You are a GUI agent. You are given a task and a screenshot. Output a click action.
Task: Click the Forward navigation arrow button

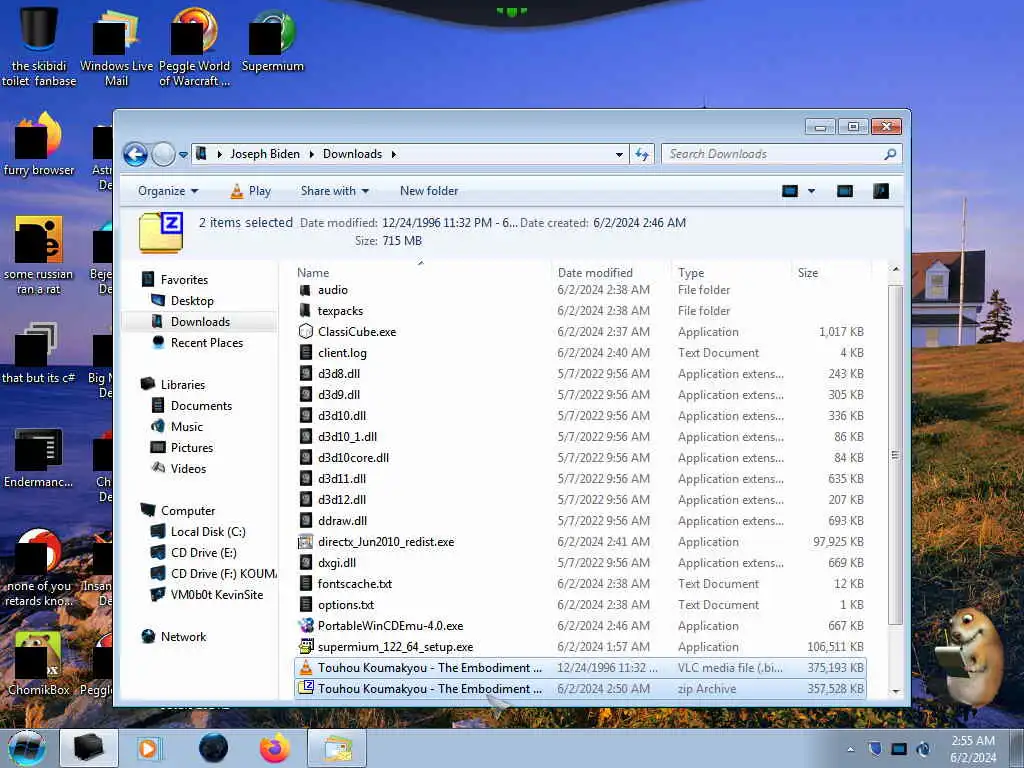click(163, 155)
